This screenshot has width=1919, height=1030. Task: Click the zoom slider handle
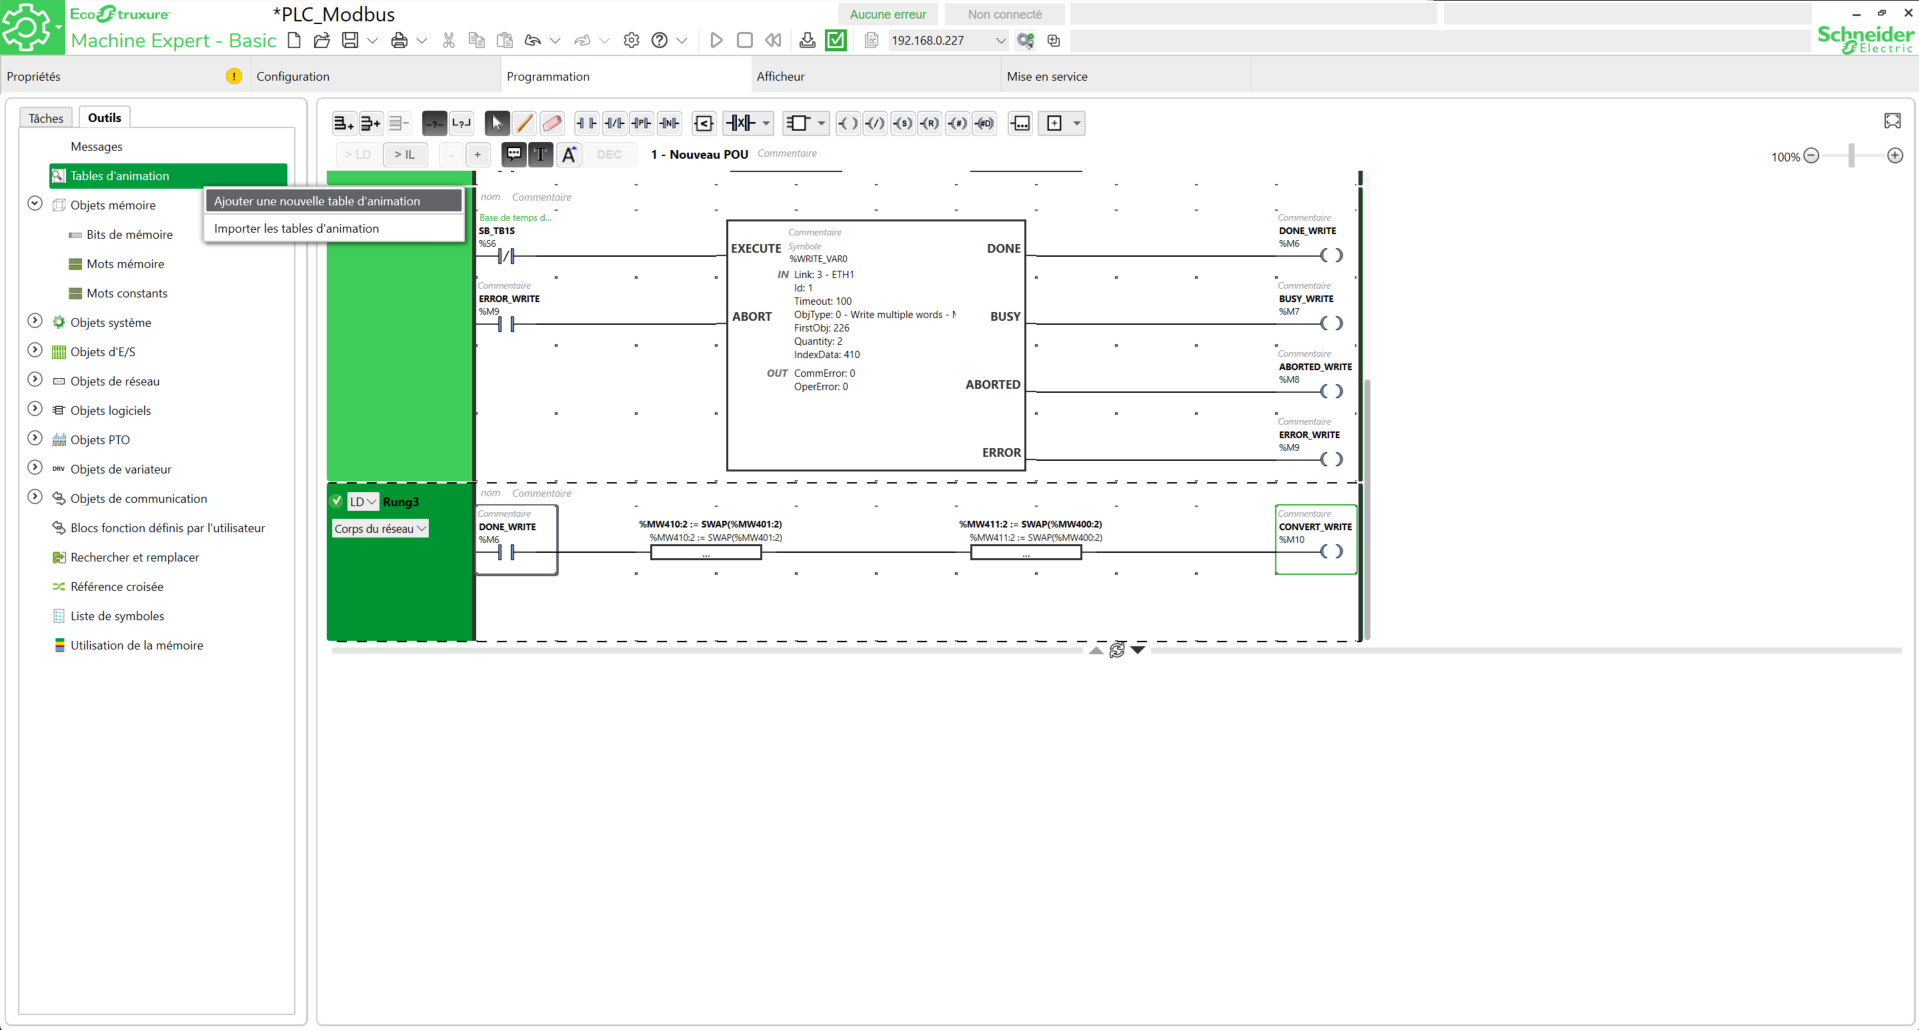1851,156
